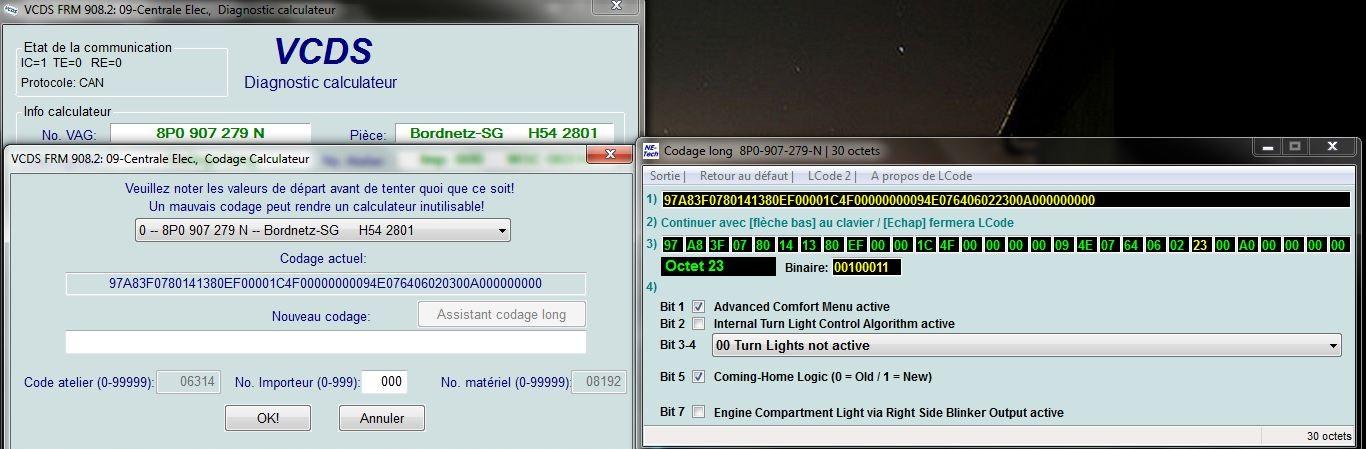Select byte box 1C
Image resolution: width=1366 pixels, height=449 pixels.
coord(924,244)
